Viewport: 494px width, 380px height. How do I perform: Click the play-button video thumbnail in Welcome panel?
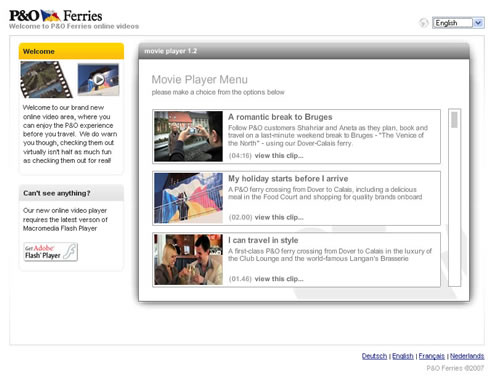98,80
